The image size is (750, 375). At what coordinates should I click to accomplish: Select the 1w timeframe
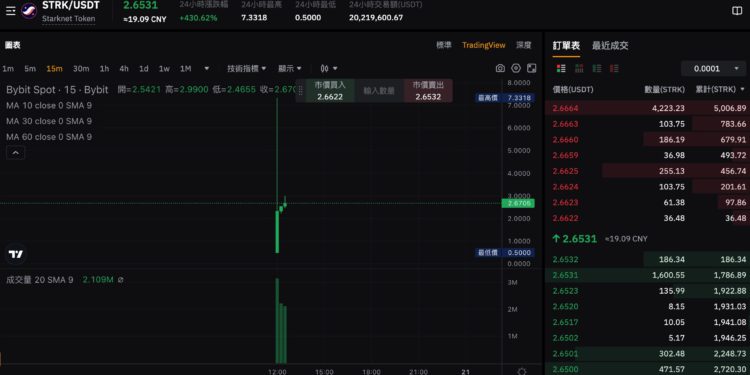[x=164, y=68]
